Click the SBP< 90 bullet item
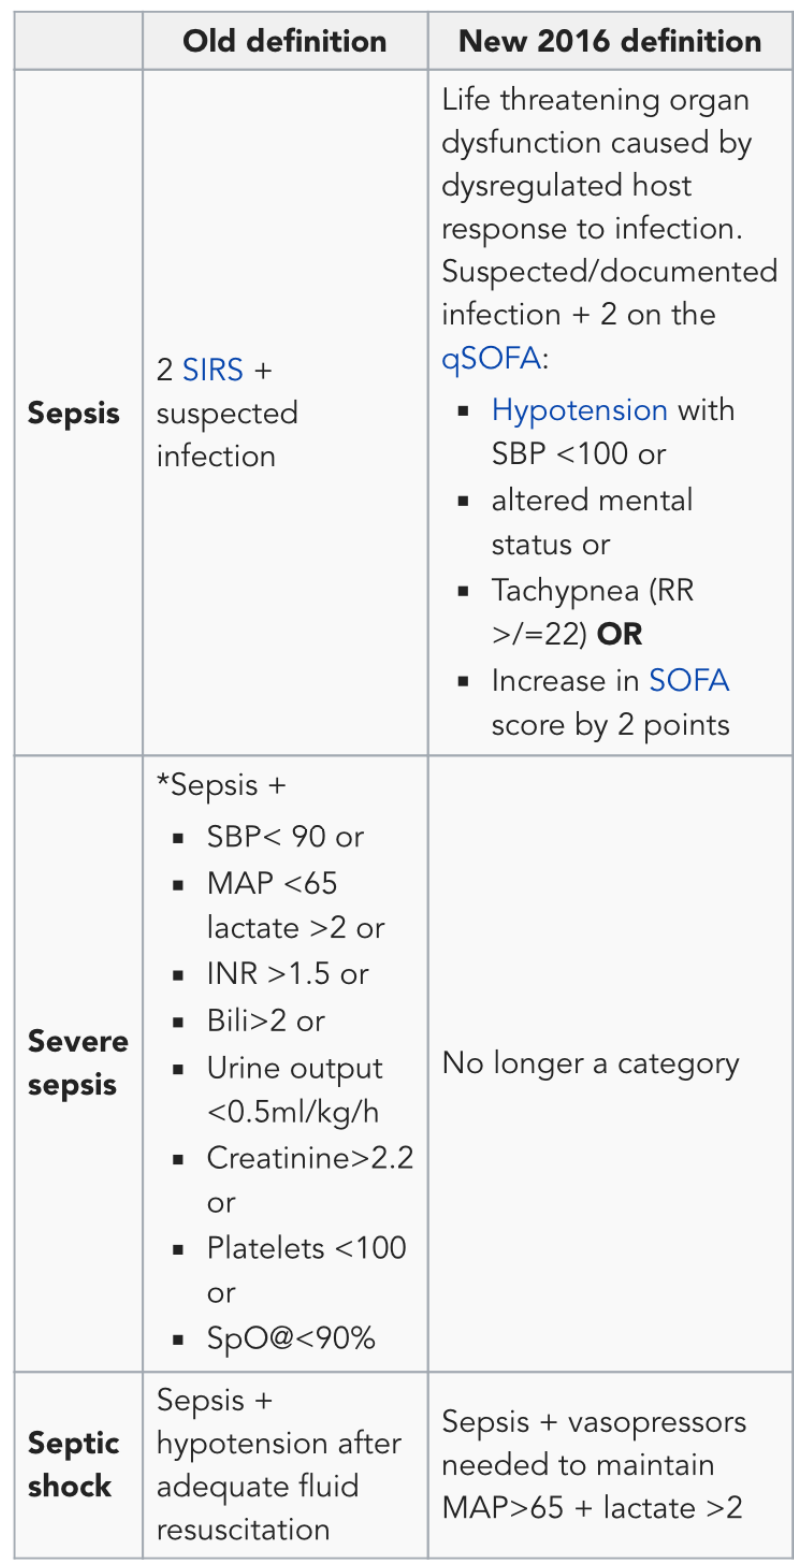 pyautogui.click(x=284, y=836)
